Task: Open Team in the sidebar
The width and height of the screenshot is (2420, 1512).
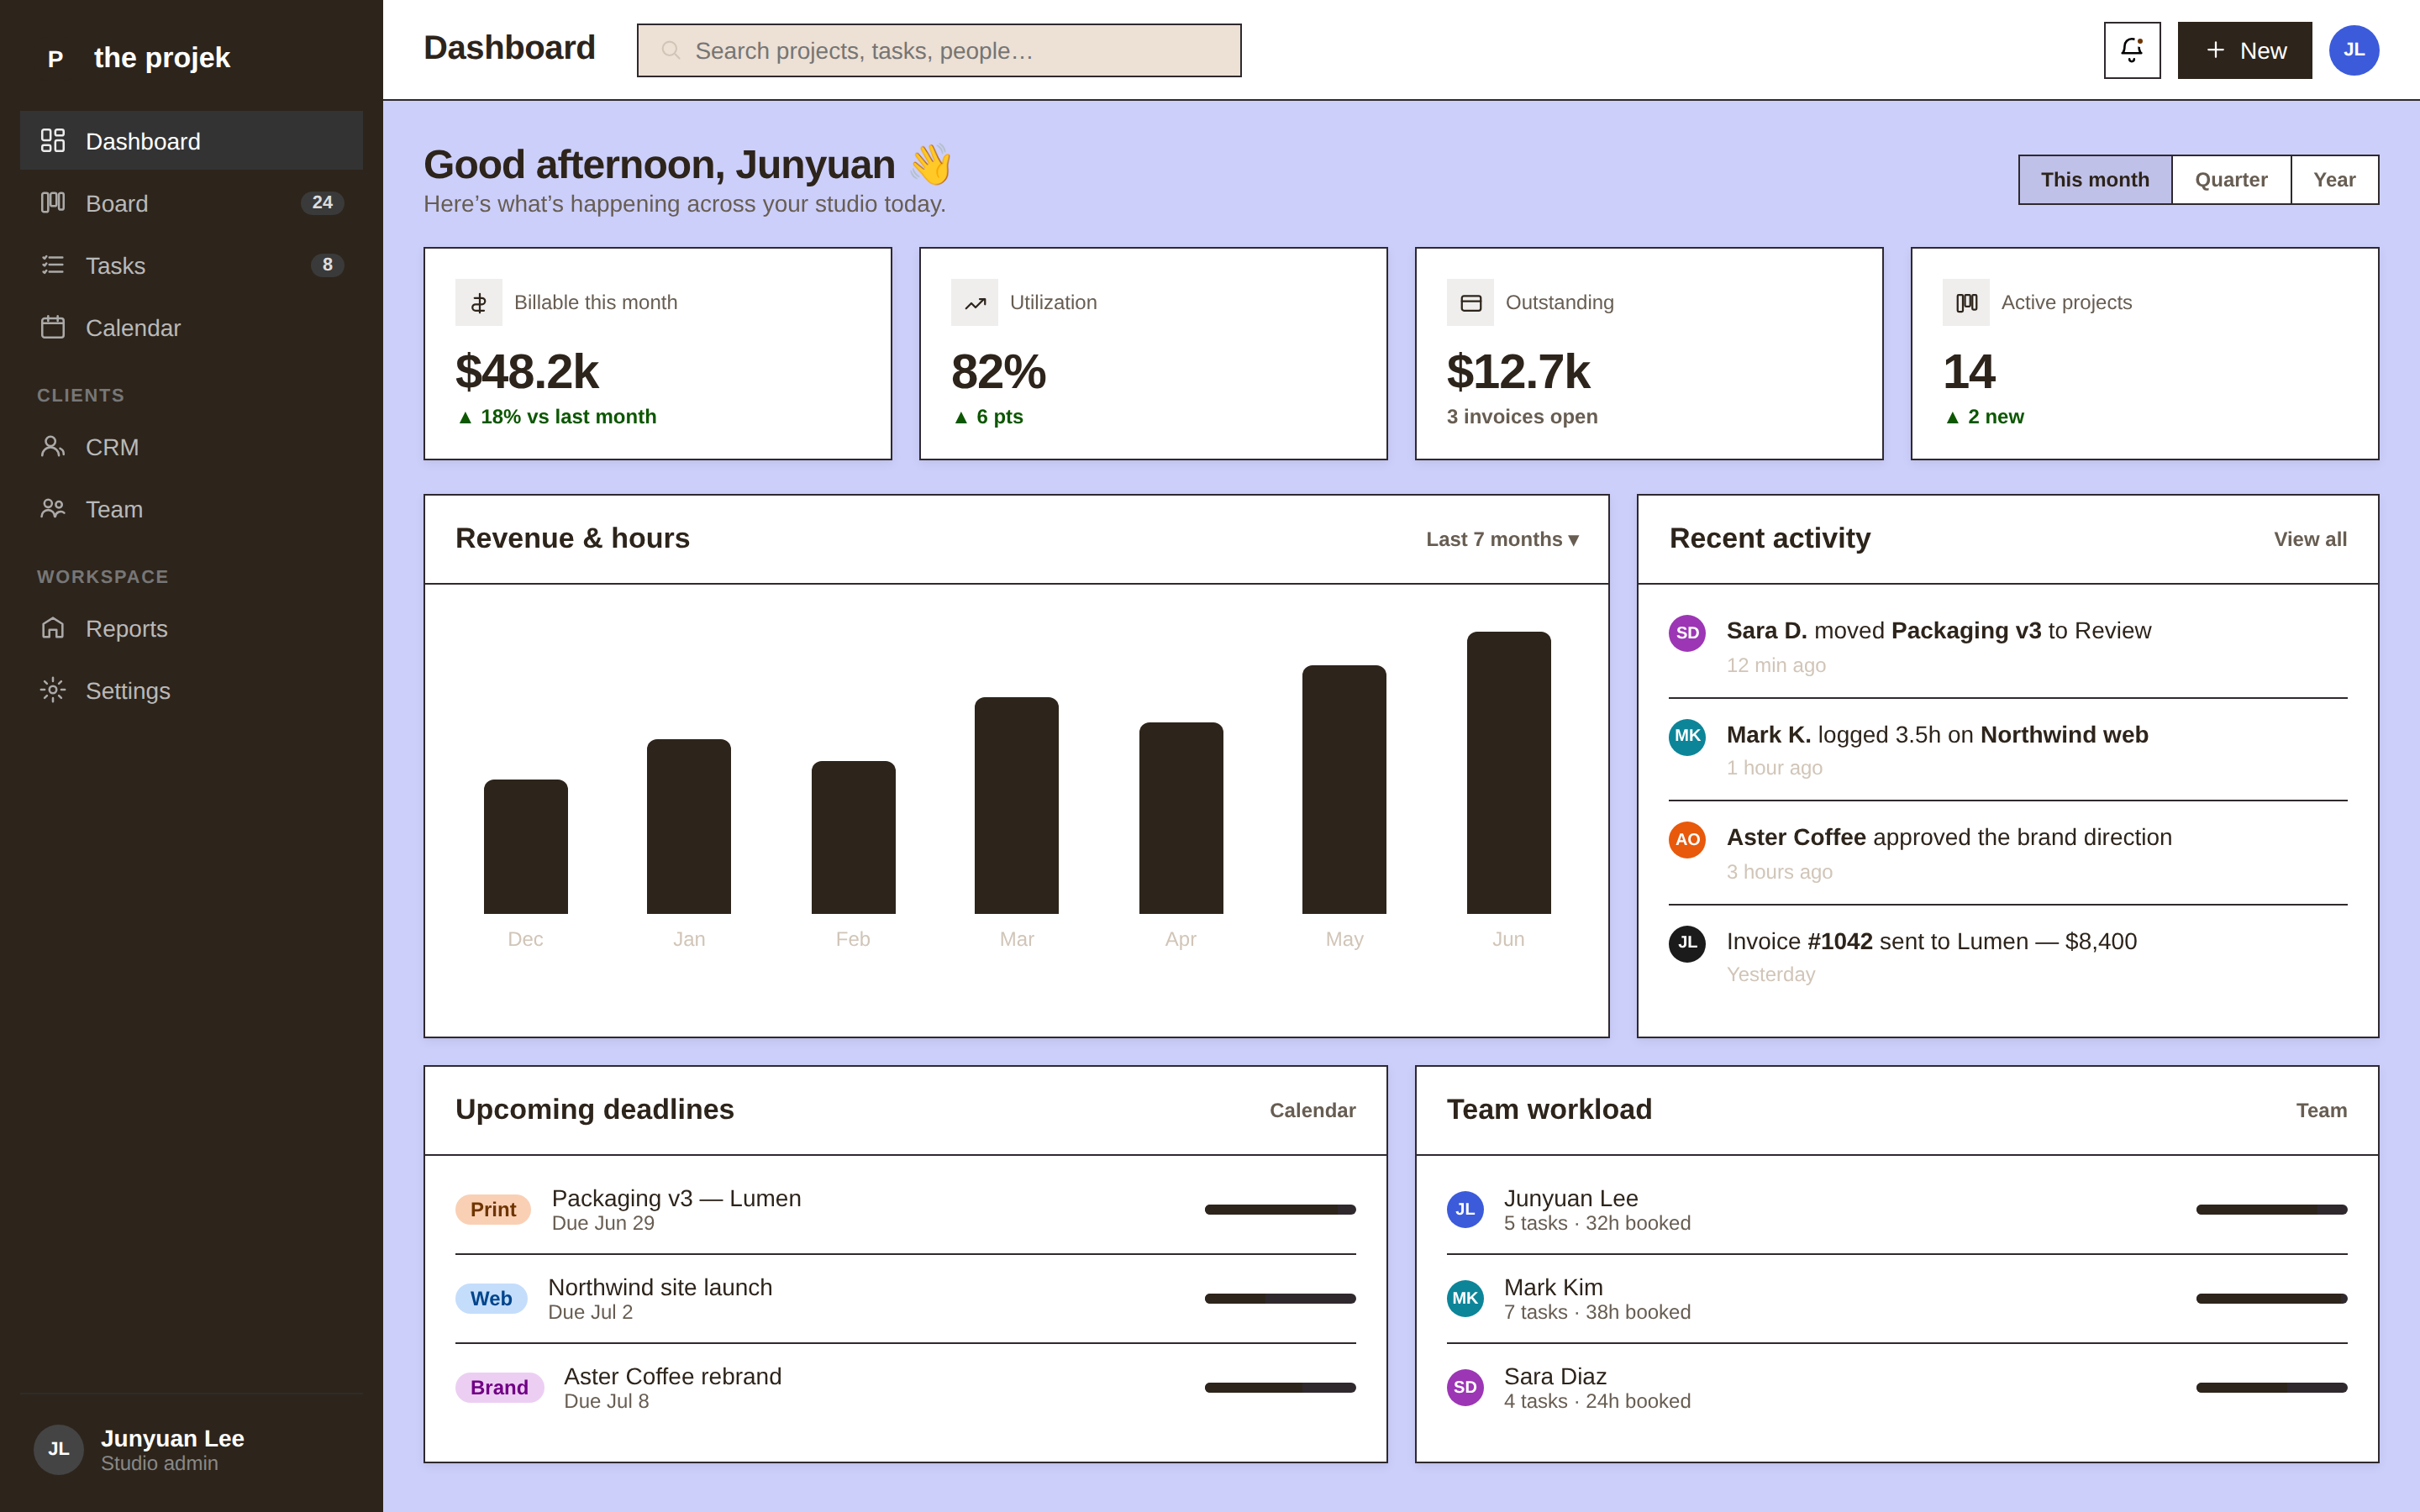Action: click(x=191, y=508)
